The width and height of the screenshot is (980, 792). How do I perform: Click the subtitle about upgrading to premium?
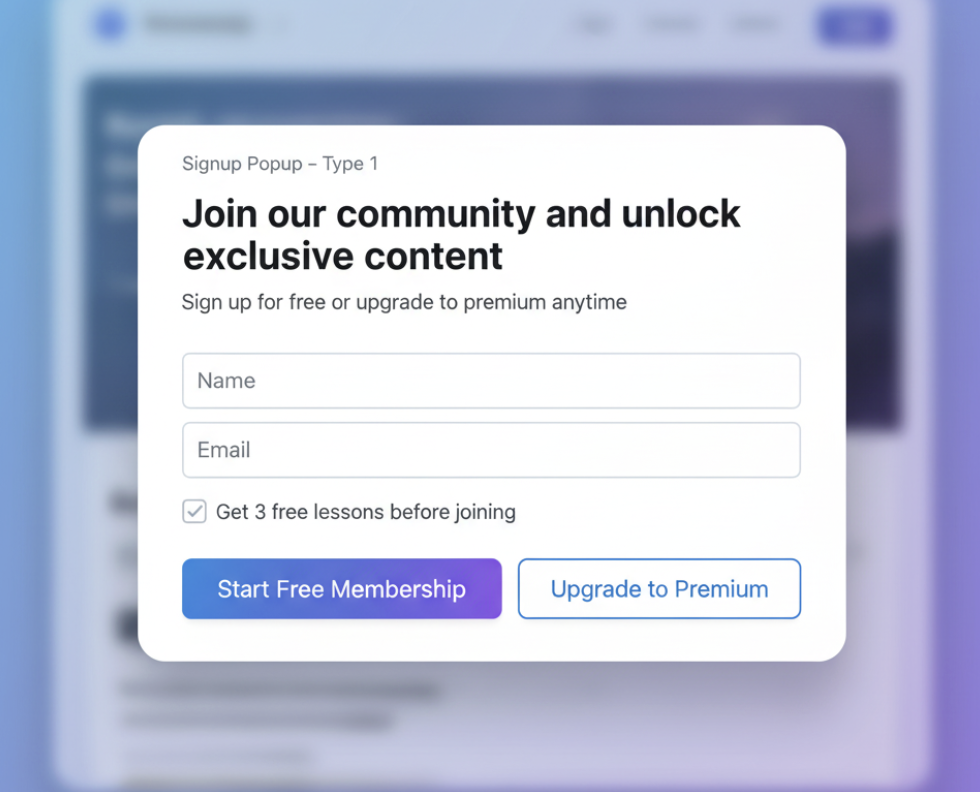404,302
